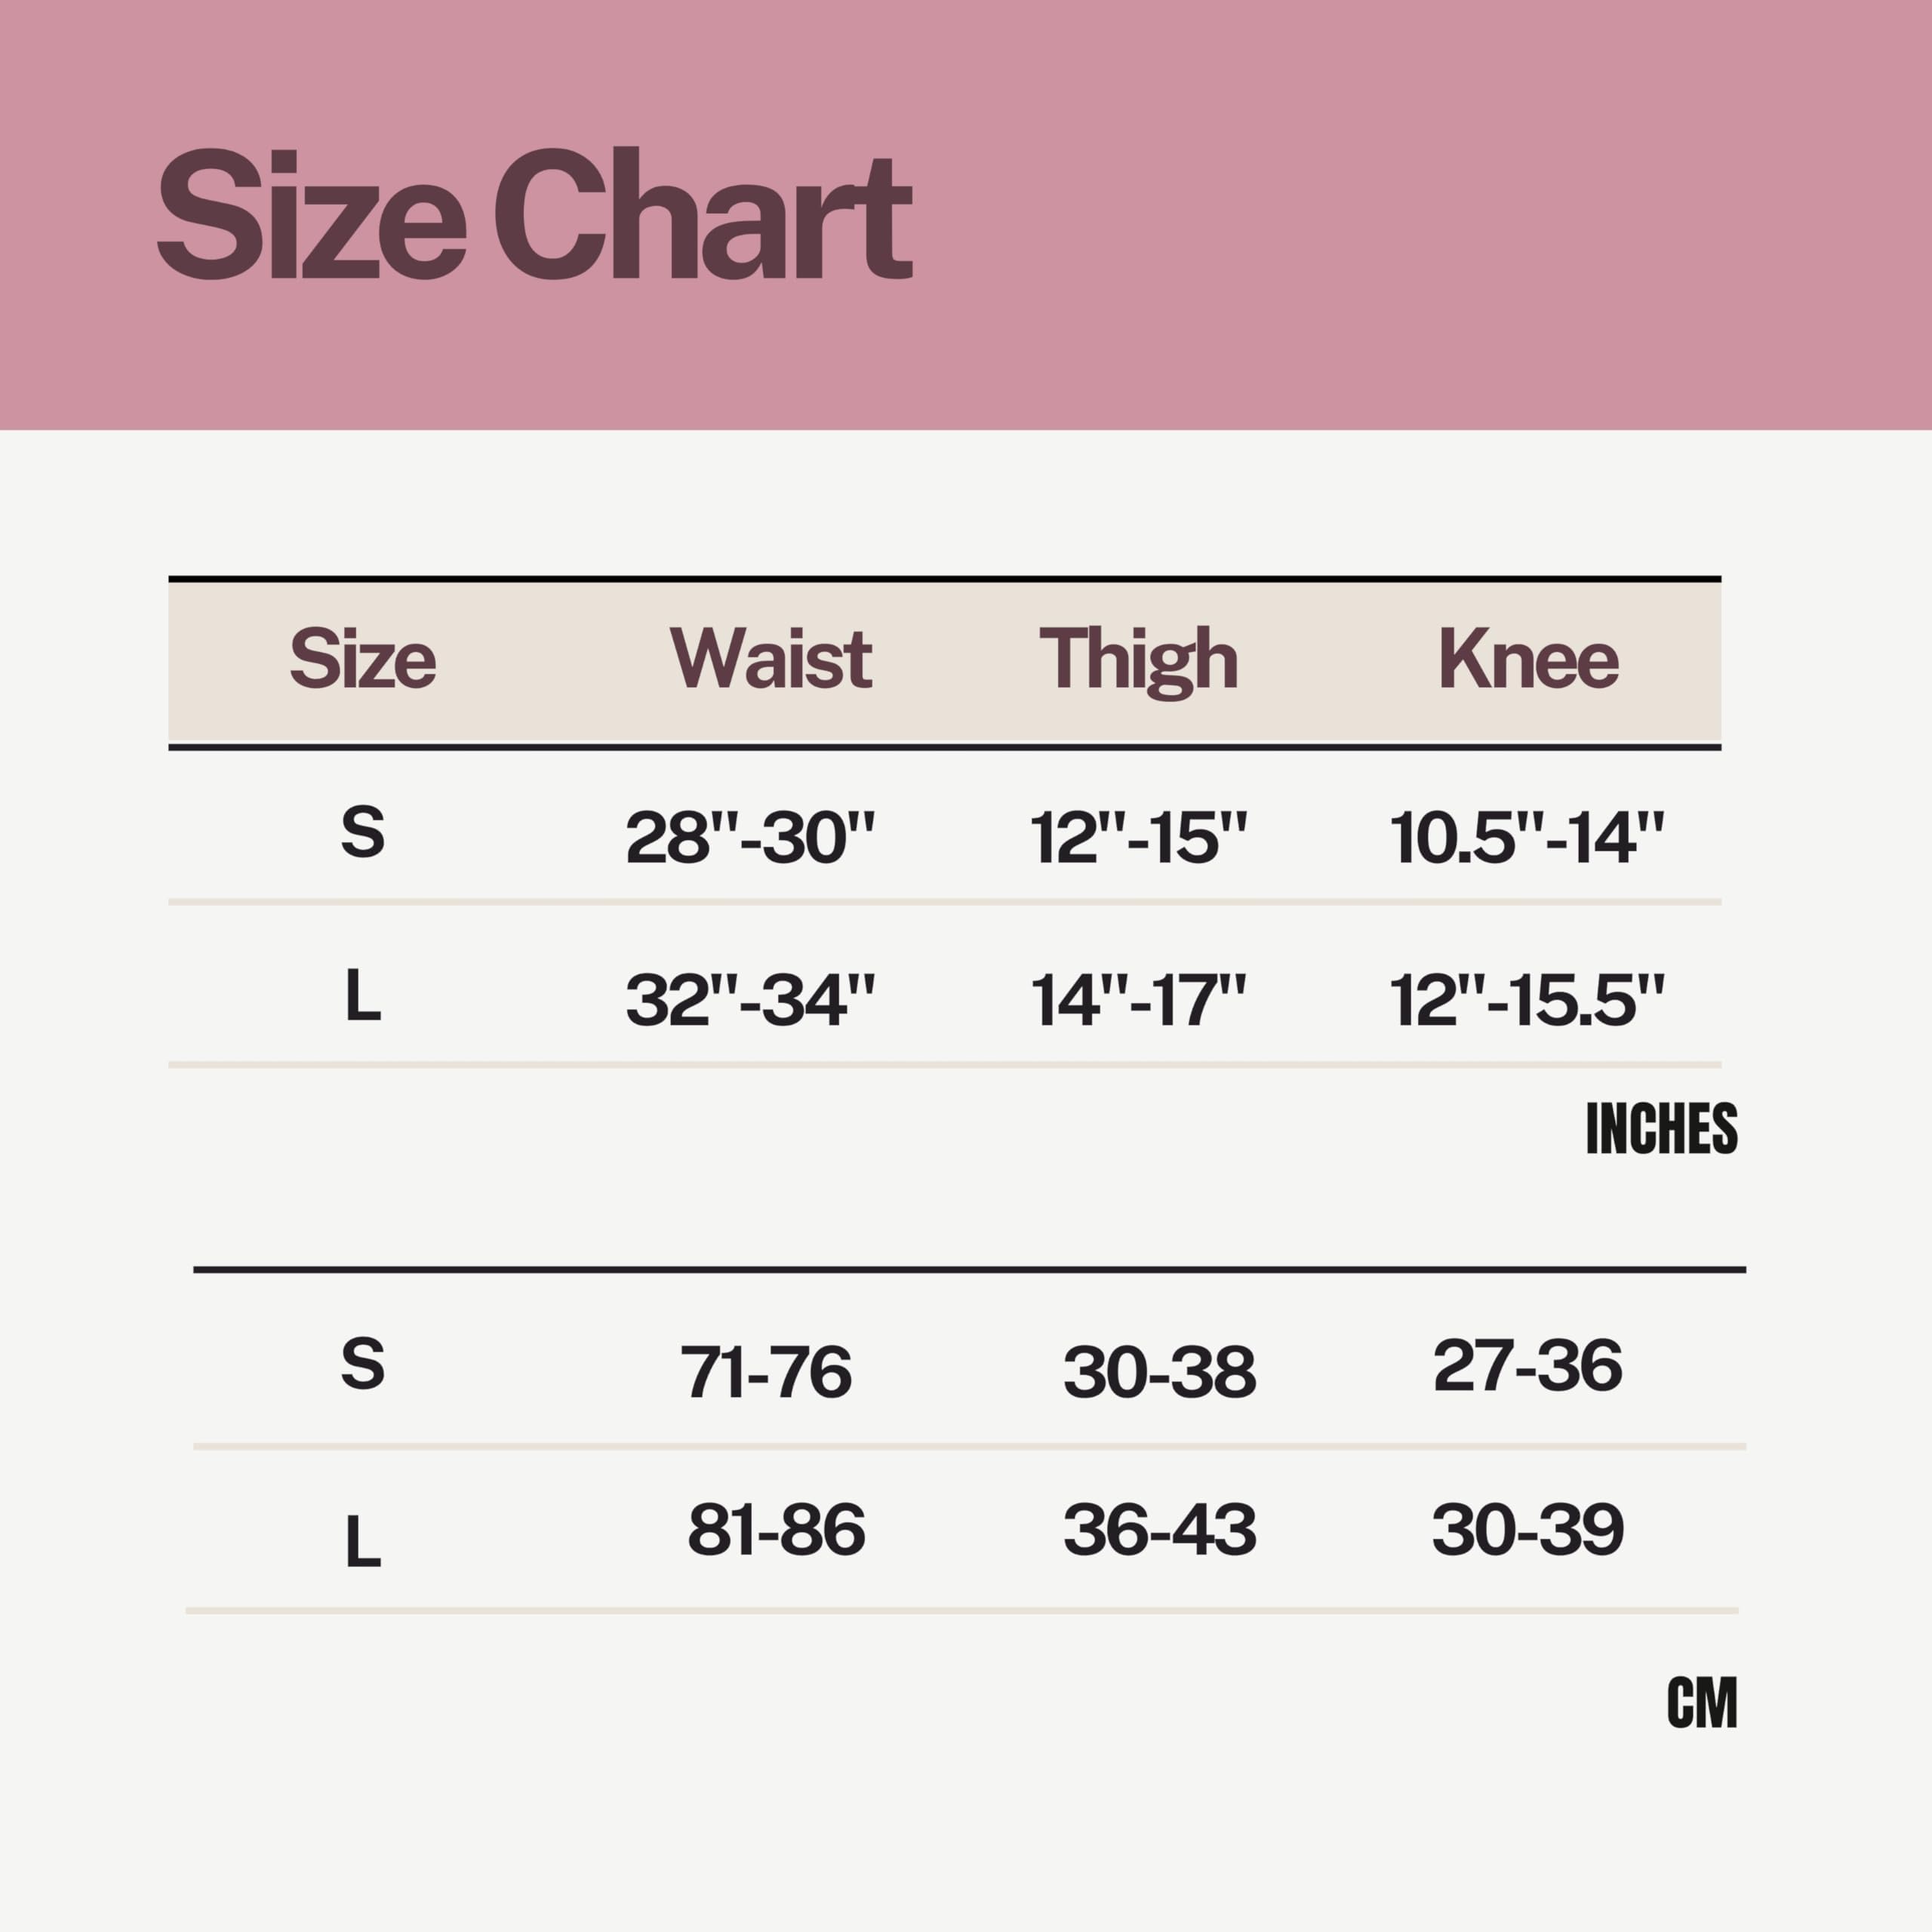The image size is (1932, 1932).
Task: Select the Thigh column header
Action: 1138,659
